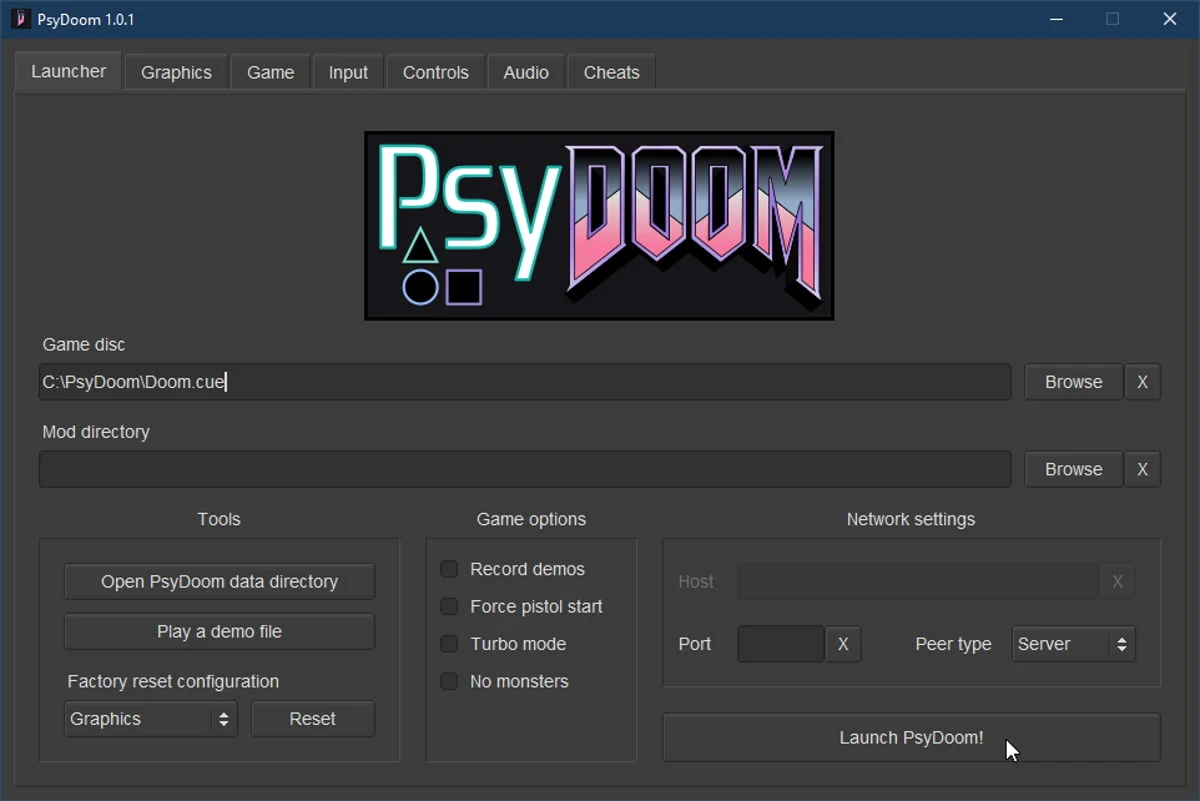Clear the Mod directory with X
Image resolution: width=1200 pixels, height=801 pixels.
(x=1142, y=469)
